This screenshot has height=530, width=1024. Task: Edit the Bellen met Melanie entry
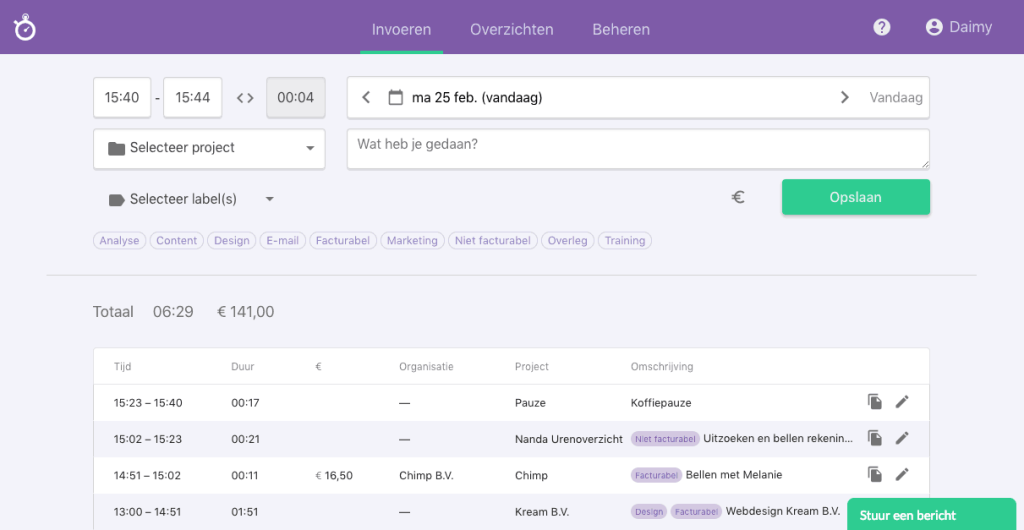click(x=902, y=475)
